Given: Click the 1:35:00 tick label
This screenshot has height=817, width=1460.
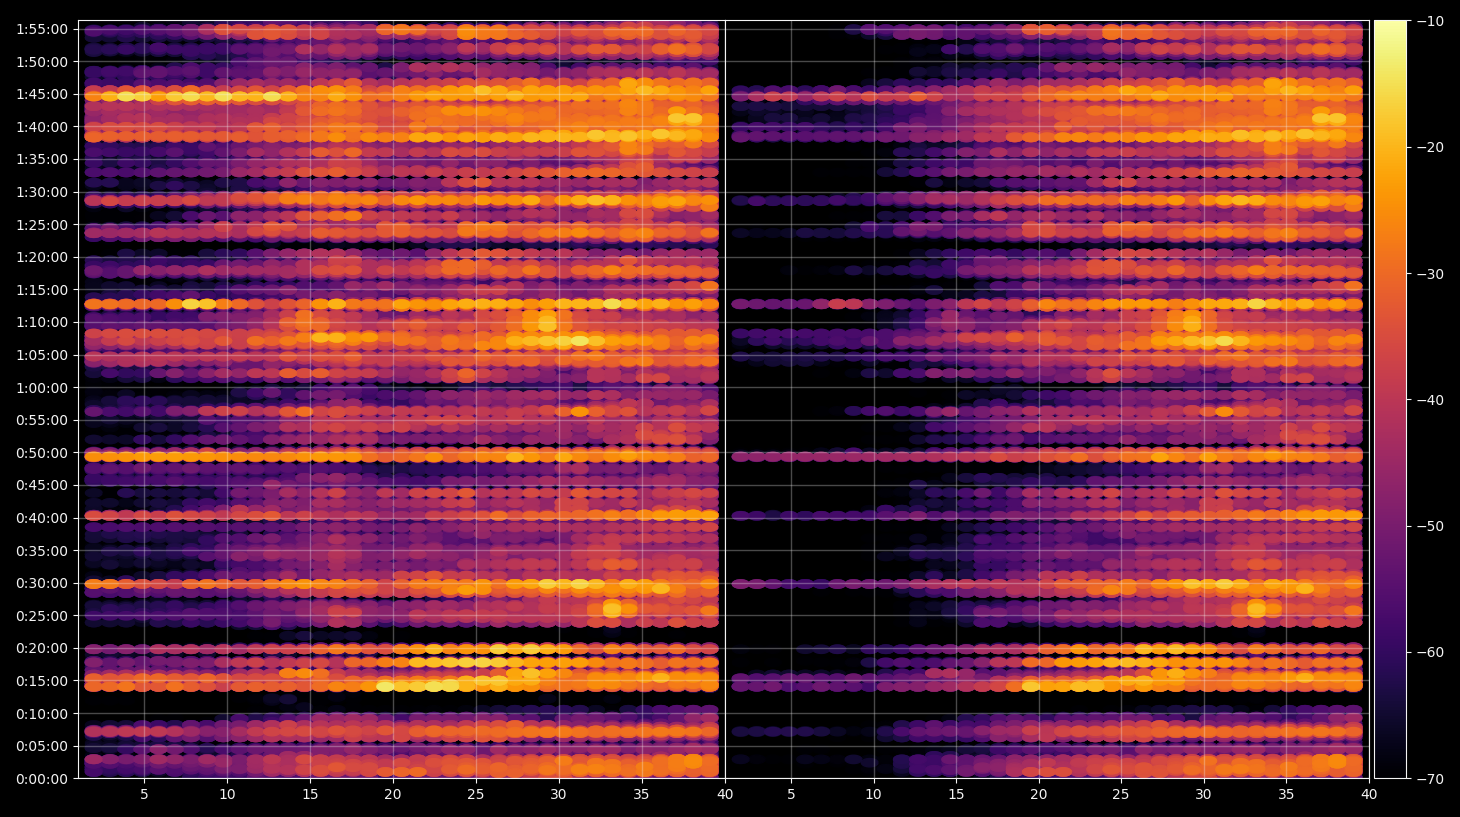Looking at the screenshot, I should (42, 159).
